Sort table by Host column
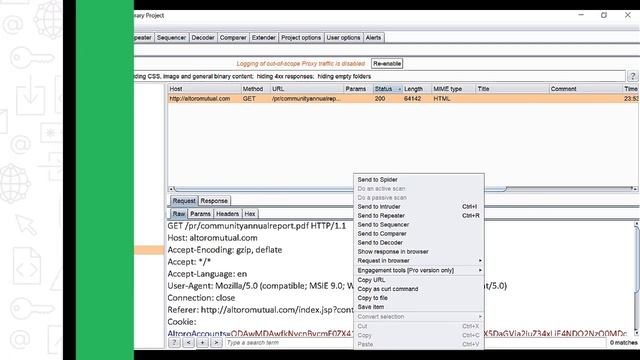 coord(204,89)
